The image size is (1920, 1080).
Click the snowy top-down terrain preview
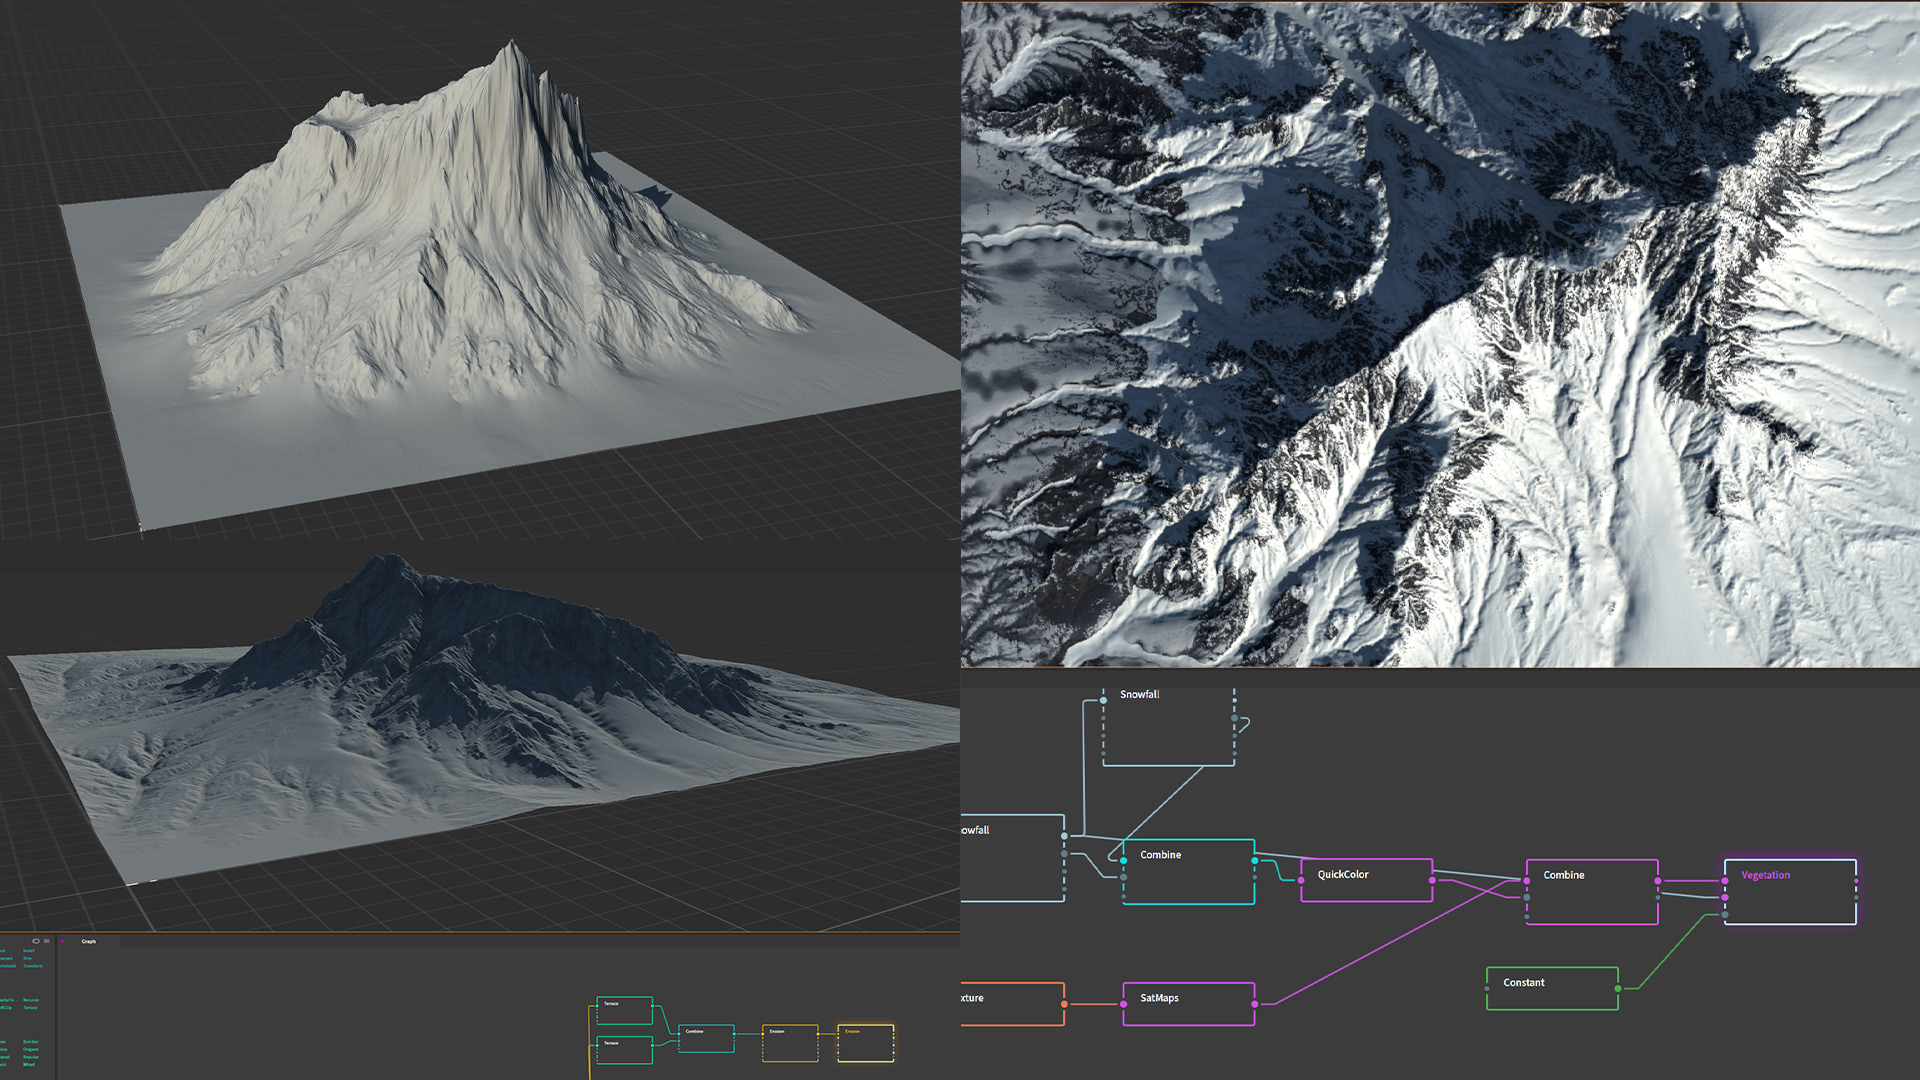pyautogui.click(x=1440, y=334)
